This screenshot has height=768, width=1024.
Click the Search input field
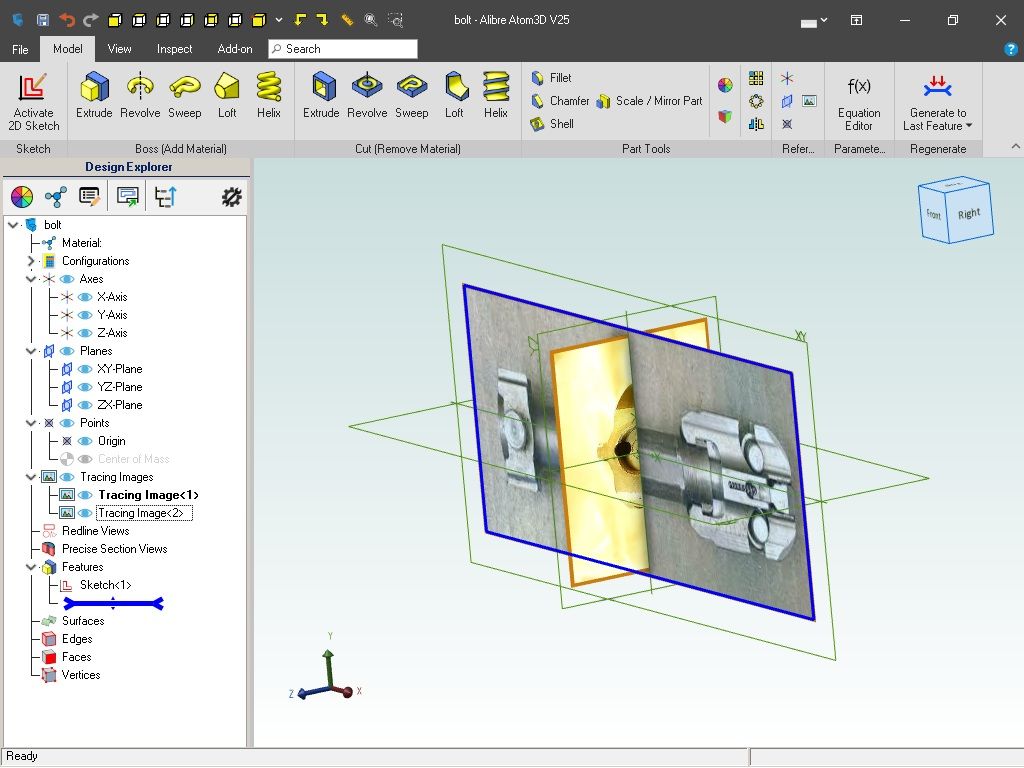pos(346,49)
